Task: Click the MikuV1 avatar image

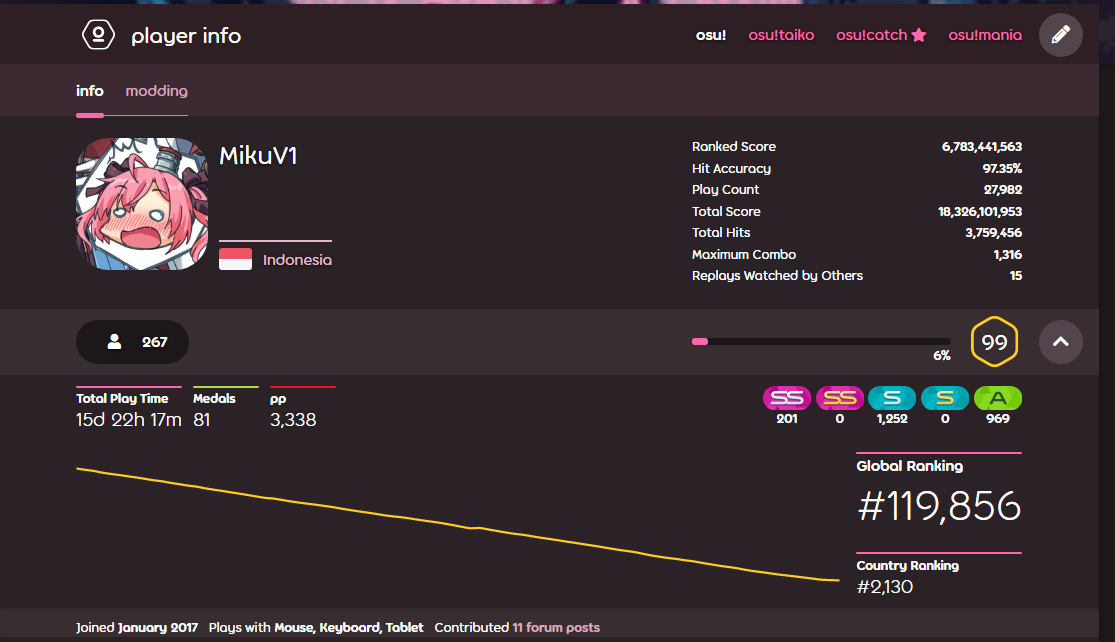Action: pos(142,204)
